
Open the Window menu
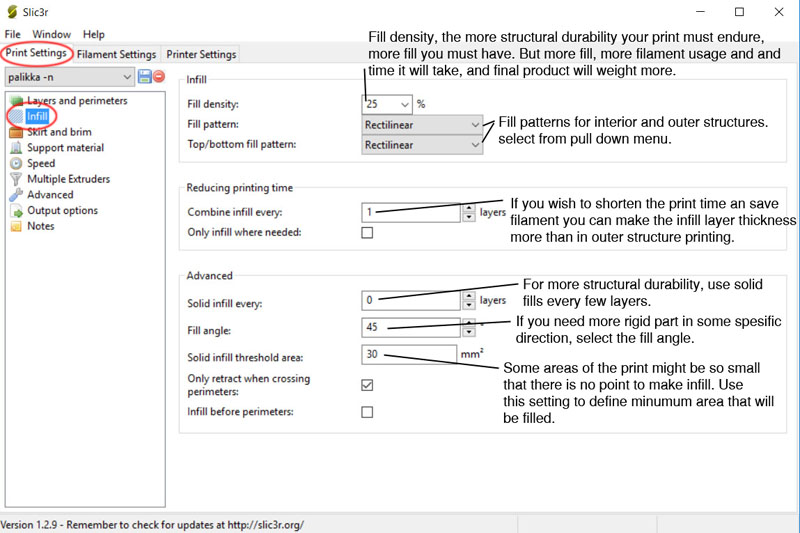click(52, 34)
